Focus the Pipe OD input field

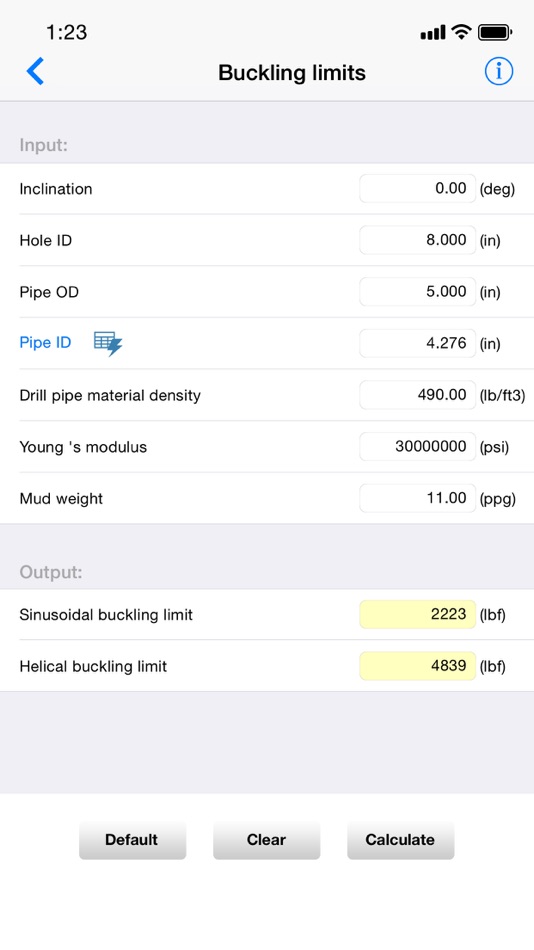(418, 291)
